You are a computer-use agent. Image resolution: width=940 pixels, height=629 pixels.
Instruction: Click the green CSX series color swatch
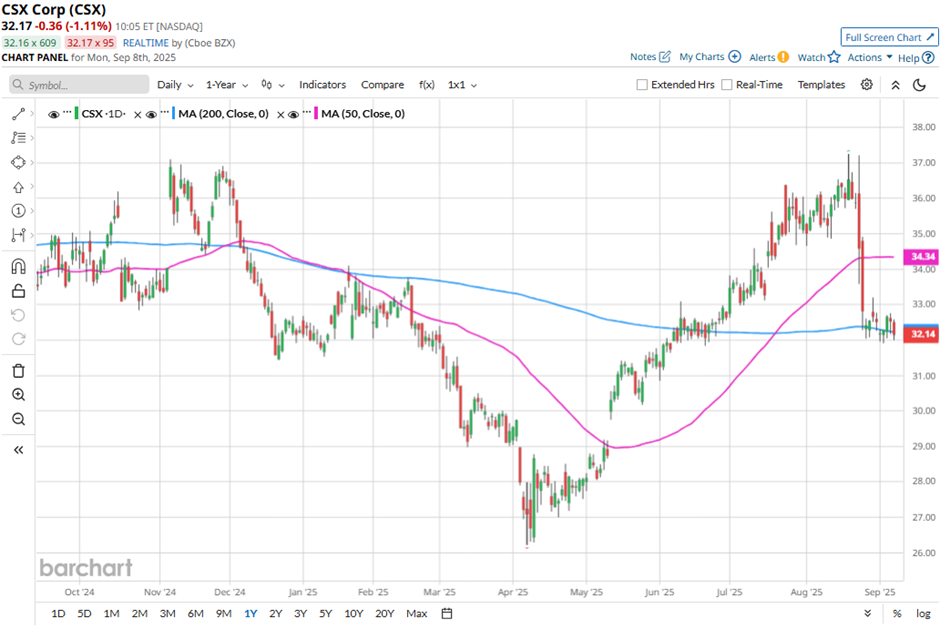77,113
